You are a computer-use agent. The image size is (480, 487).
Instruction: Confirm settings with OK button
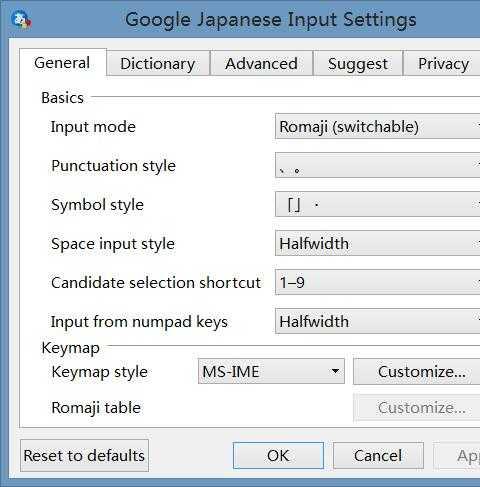coord(278,456)
